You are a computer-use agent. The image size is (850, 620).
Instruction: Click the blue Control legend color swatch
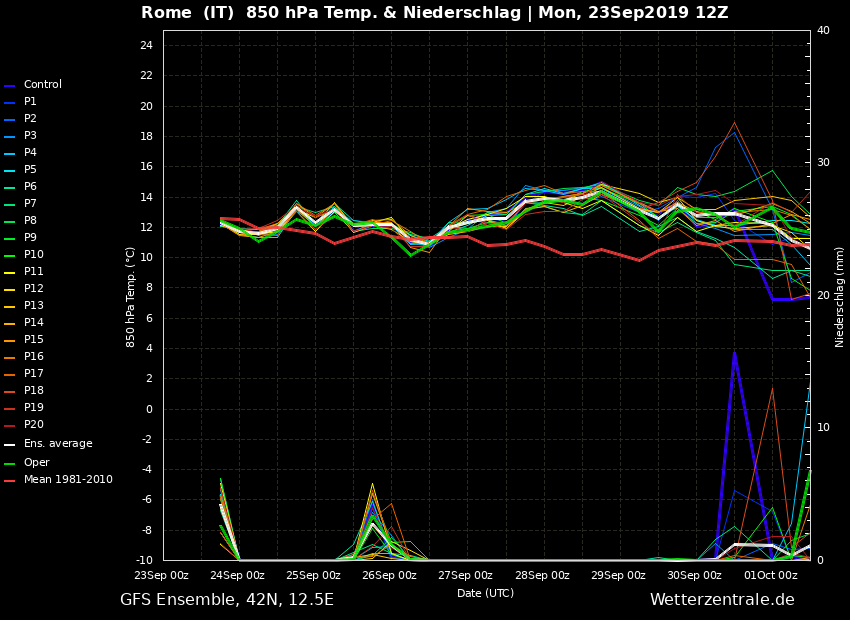(9, 86)
